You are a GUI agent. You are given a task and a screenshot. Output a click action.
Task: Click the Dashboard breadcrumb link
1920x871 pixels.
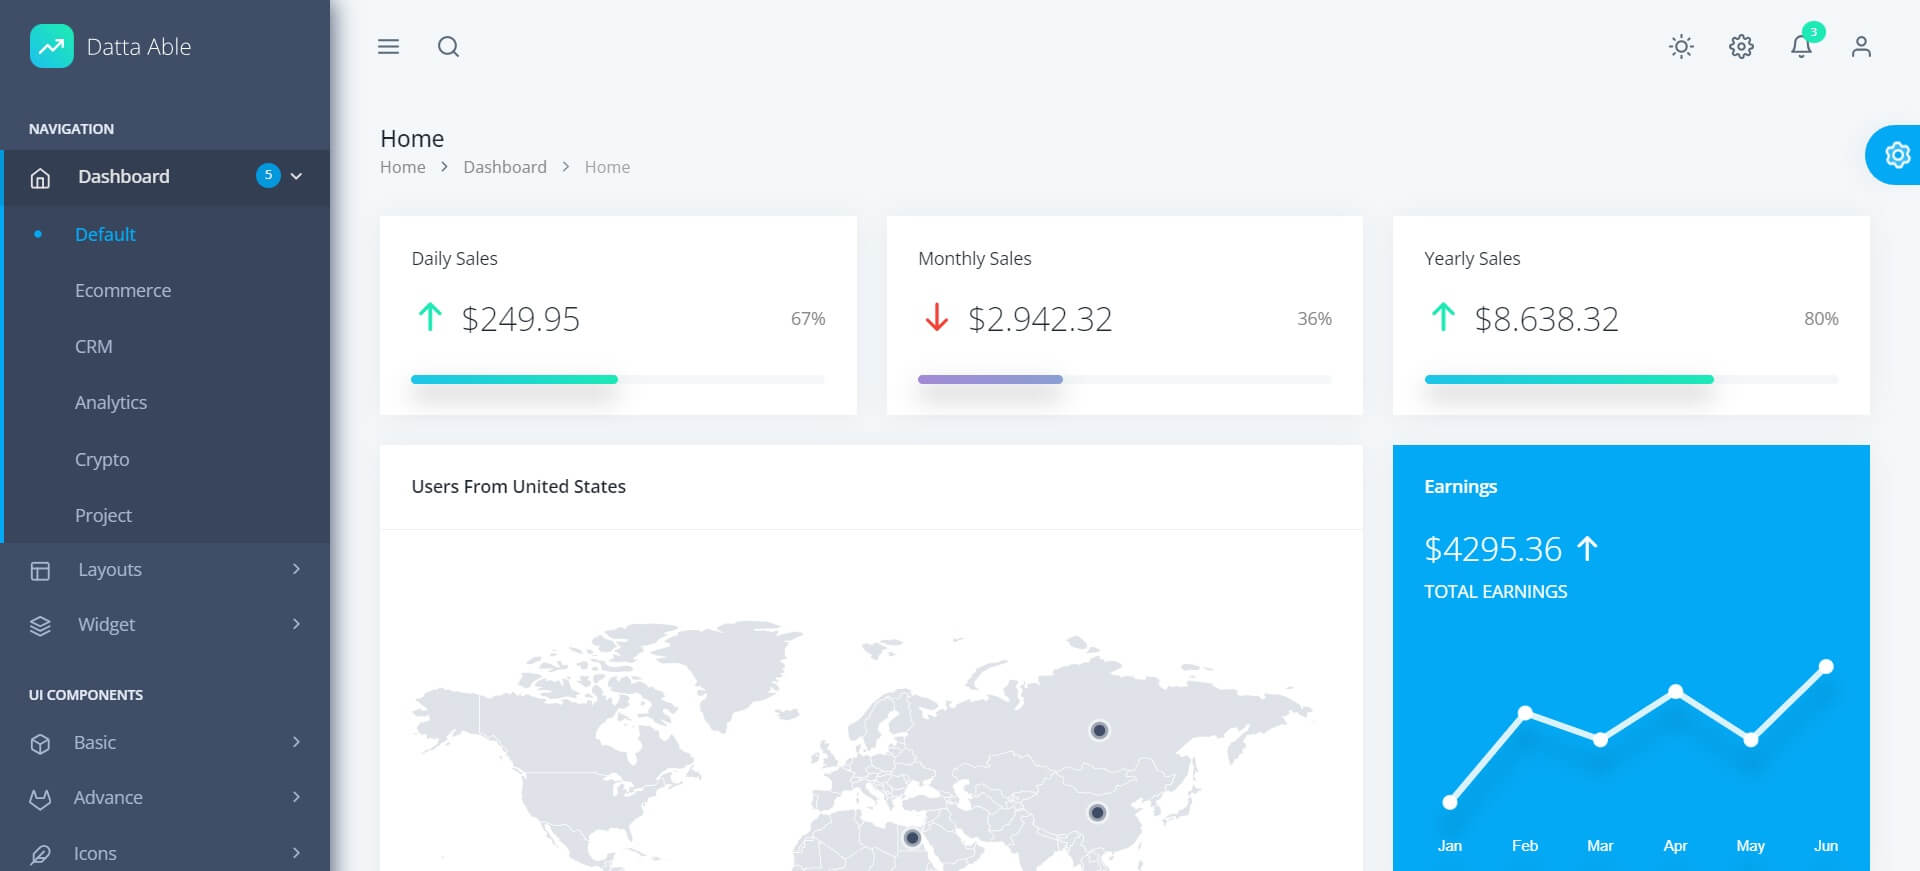click(x=505, y=167)
